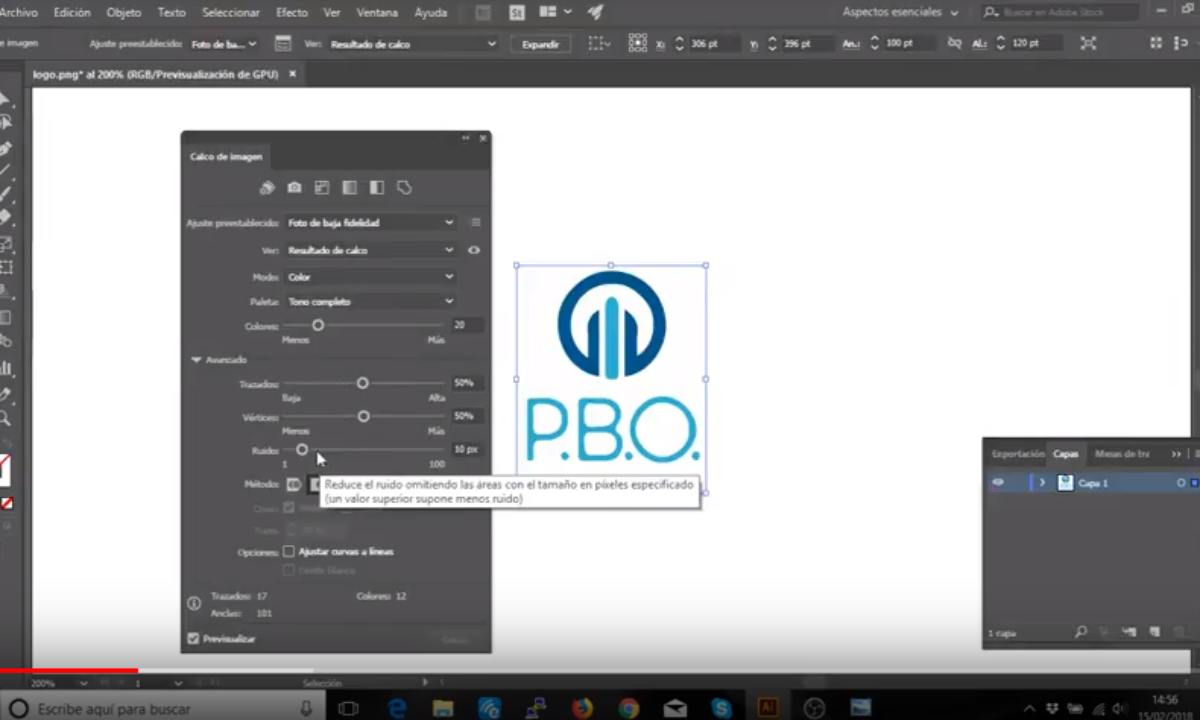Open the control bar Resultado de calco dropdown
The width and height of the screenshot is (1200, 720).
pyautogui.click(x=413, y=44)
